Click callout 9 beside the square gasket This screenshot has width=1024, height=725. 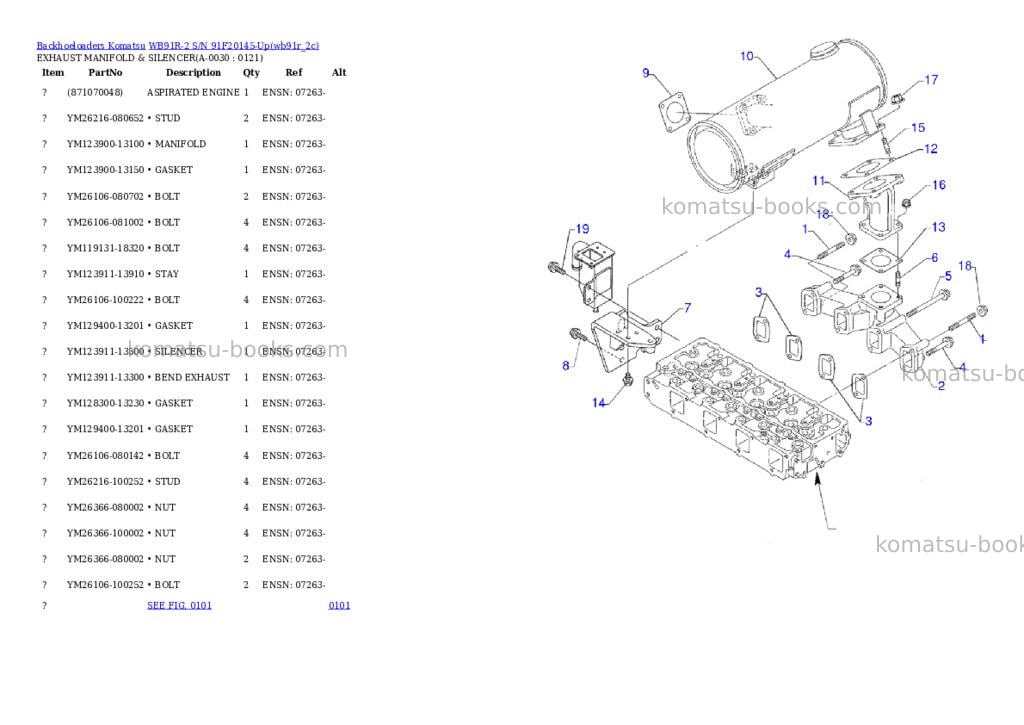coord(646,72)
